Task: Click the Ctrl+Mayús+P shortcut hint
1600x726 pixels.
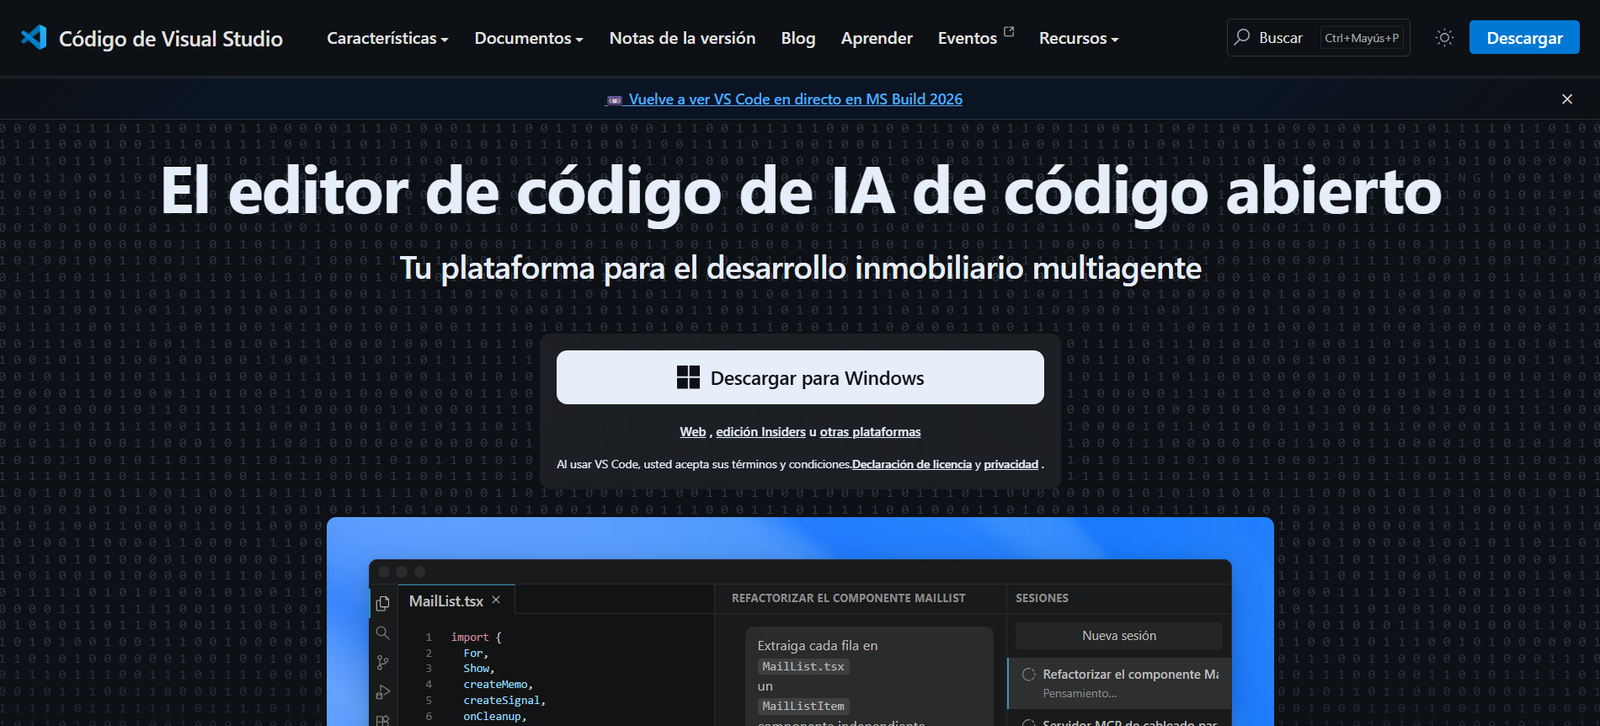Action: coord(1362,38)
